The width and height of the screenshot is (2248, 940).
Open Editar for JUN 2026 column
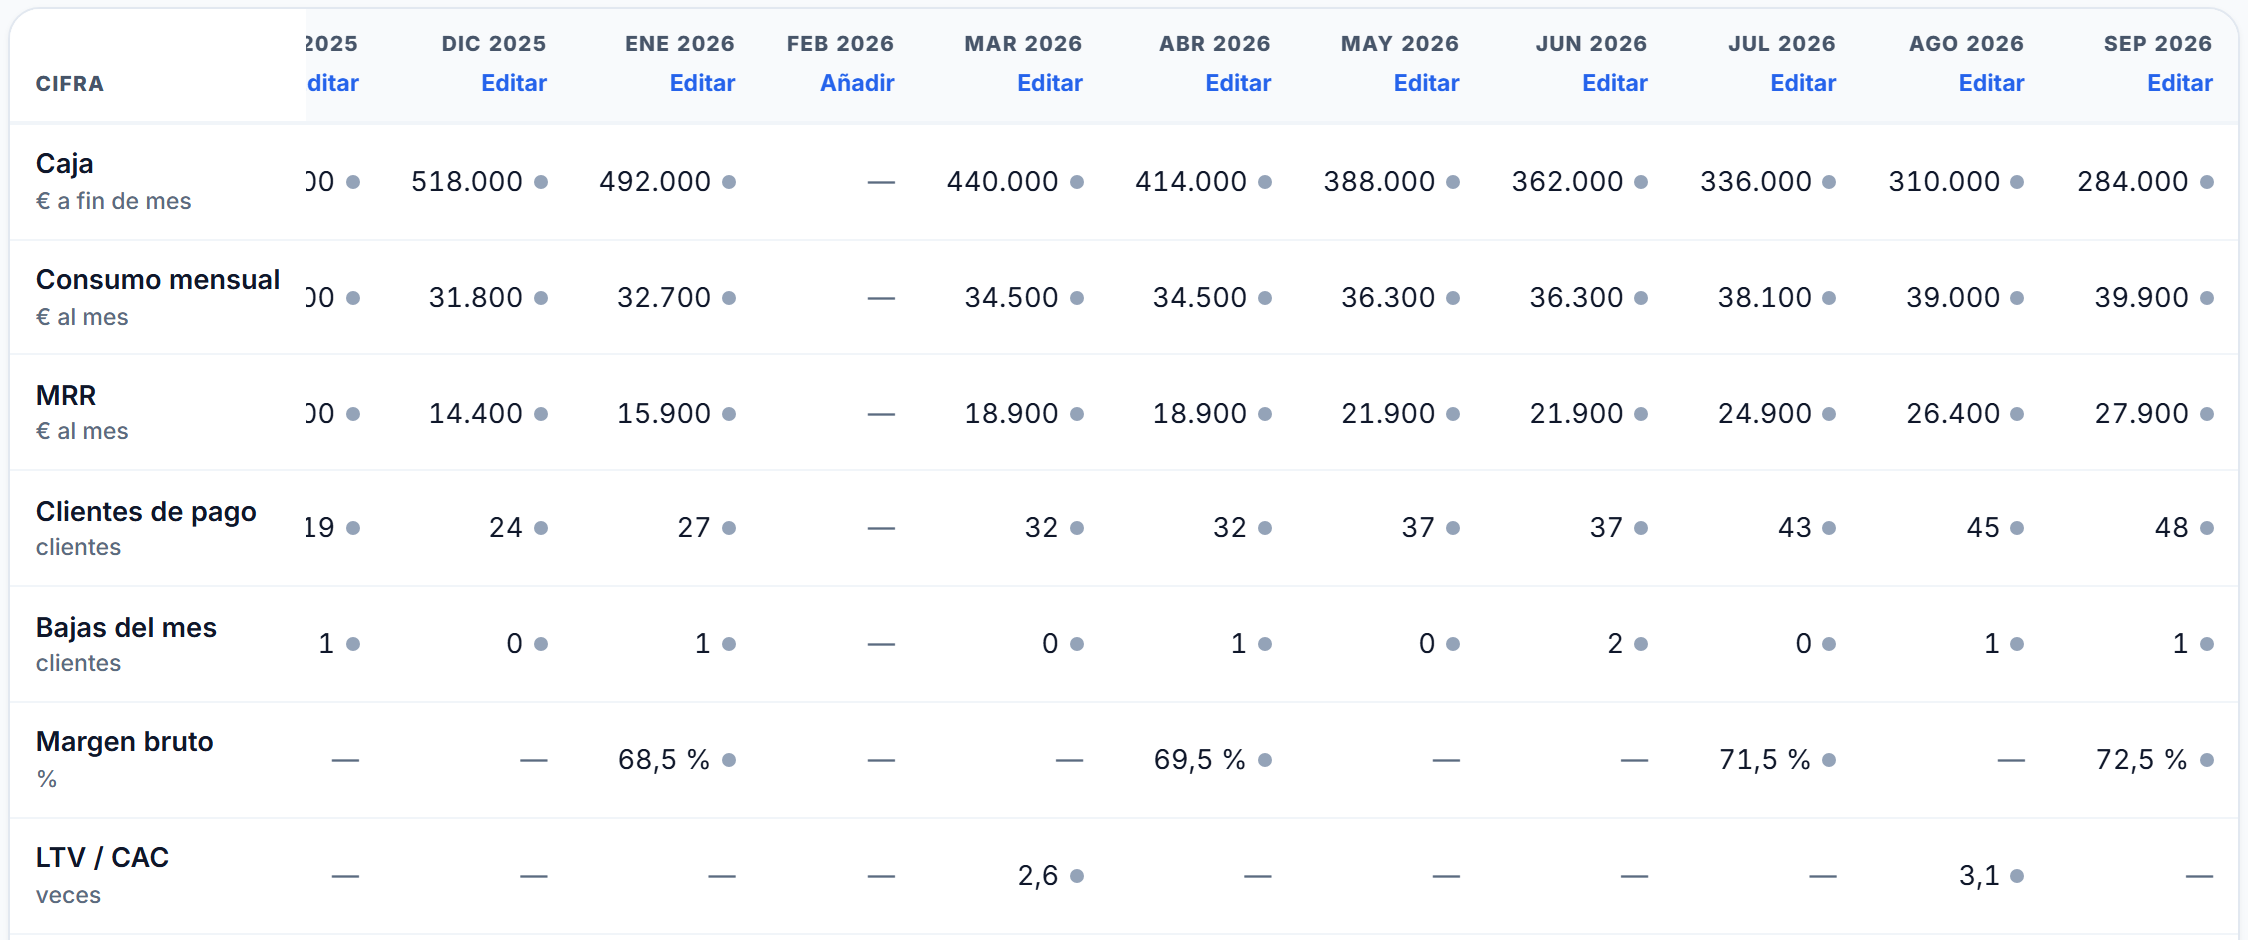point(1614,83)
